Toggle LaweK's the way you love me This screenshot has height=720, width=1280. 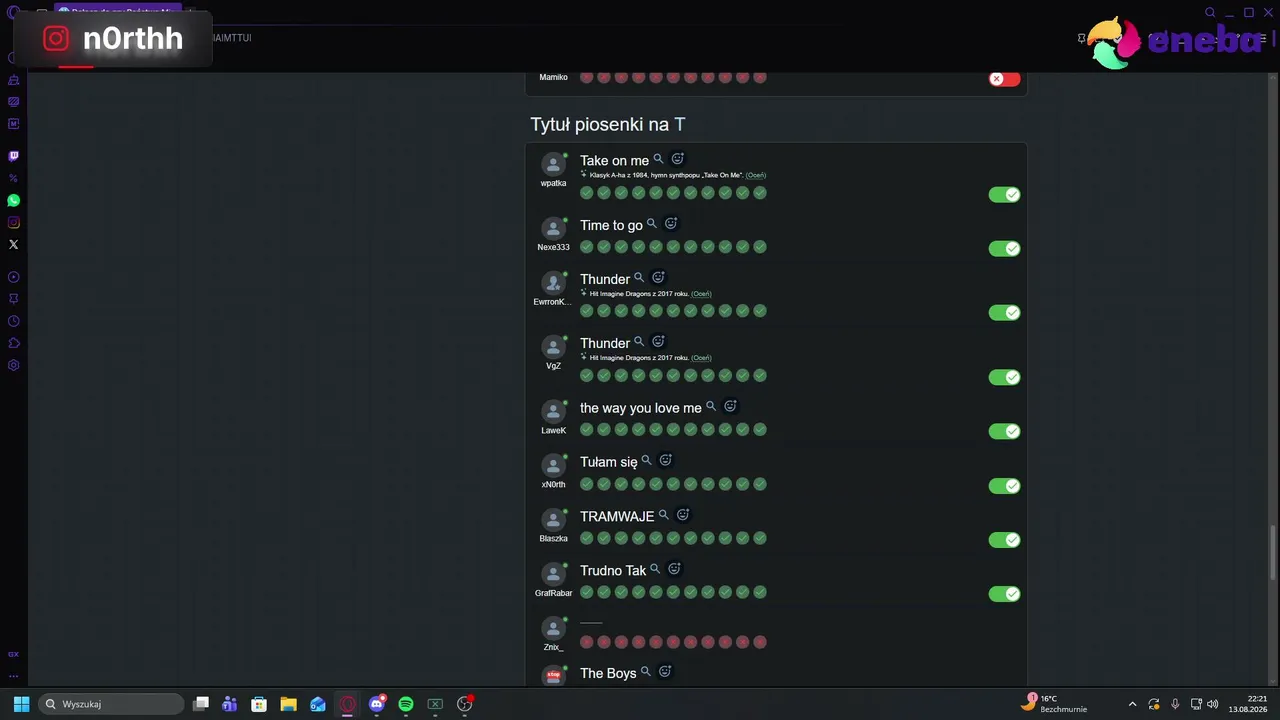(x=1004, y=431)
